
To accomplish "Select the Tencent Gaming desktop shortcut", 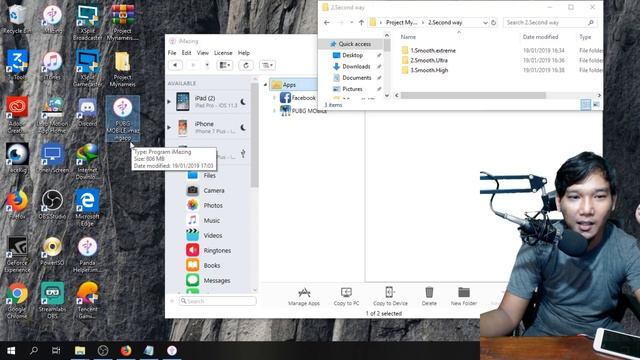I will (87, 301).
